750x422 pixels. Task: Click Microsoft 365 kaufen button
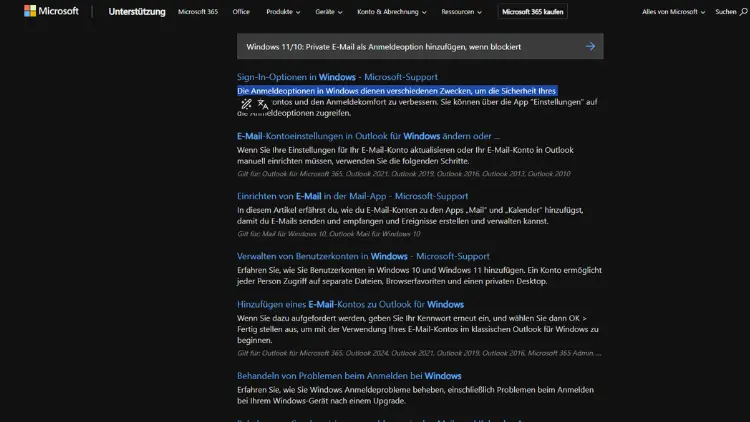click(532, 11)
